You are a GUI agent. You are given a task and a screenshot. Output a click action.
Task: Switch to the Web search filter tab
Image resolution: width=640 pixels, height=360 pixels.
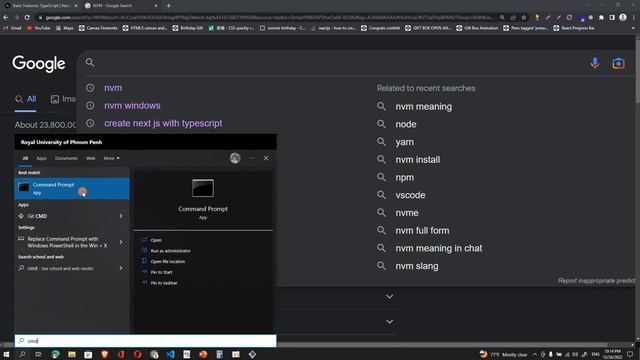pyautogui.click(x=91, y=158)
